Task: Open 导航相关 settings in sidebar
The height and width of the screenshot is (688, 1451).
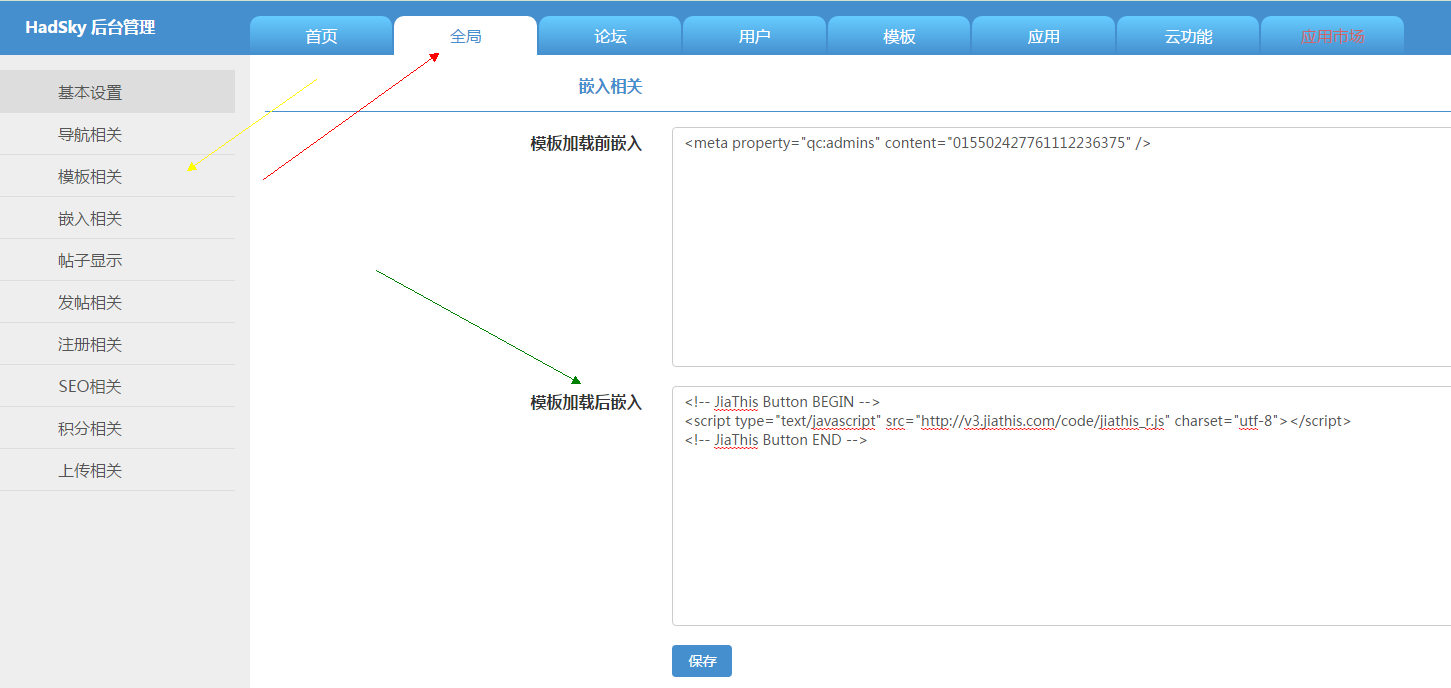Action: 117,134
